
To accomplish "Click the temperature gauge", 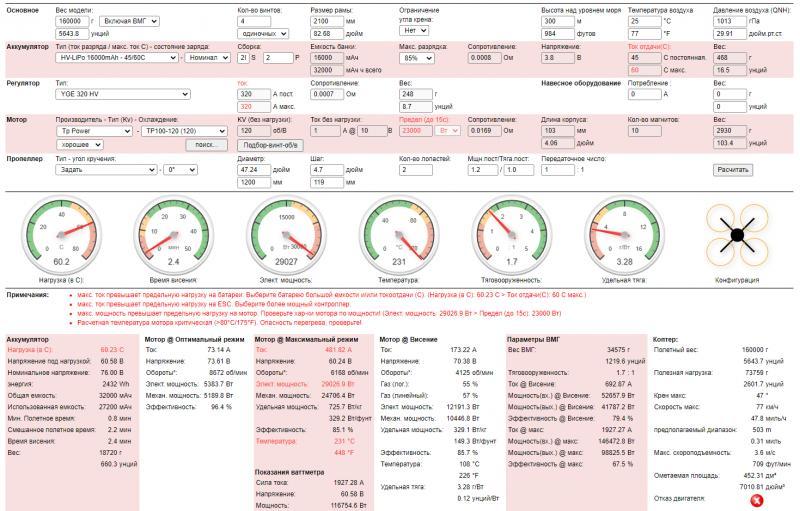I will coord(398,235).
